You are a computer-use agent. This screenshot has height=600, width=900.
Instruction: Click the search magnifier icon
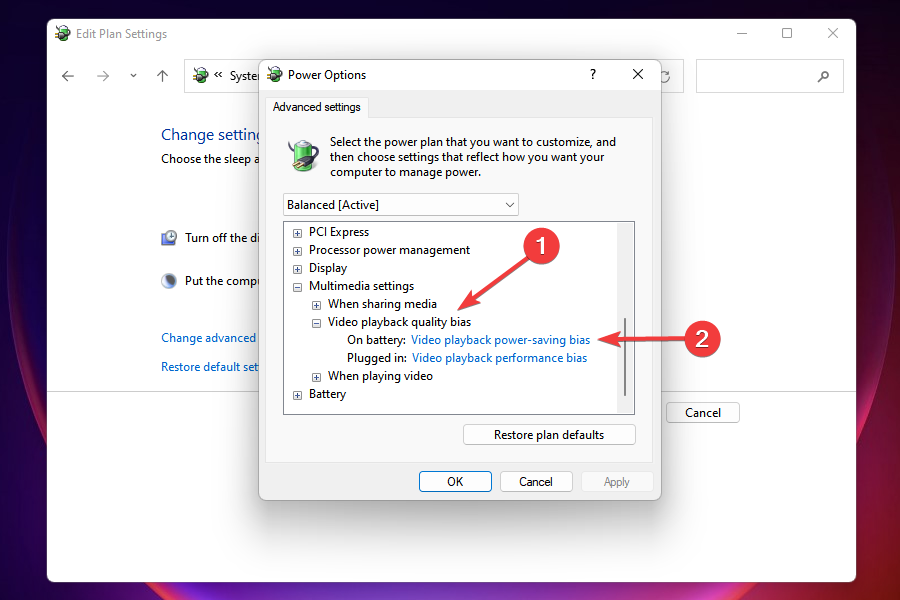[x=824, y=76]
